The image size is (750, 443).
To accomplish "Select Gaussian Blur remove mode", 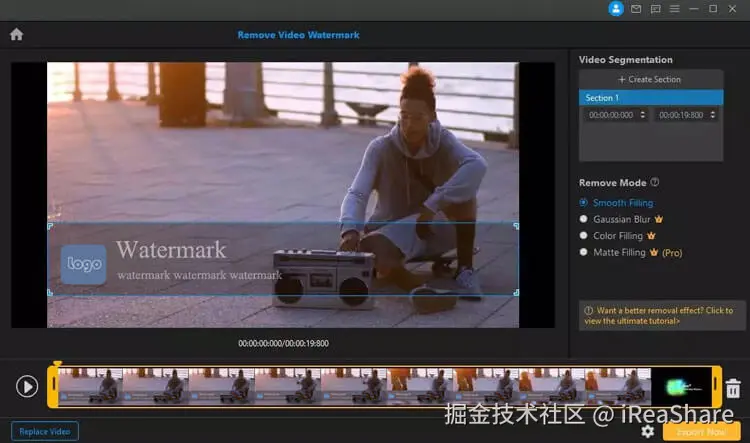I will 615,219.
